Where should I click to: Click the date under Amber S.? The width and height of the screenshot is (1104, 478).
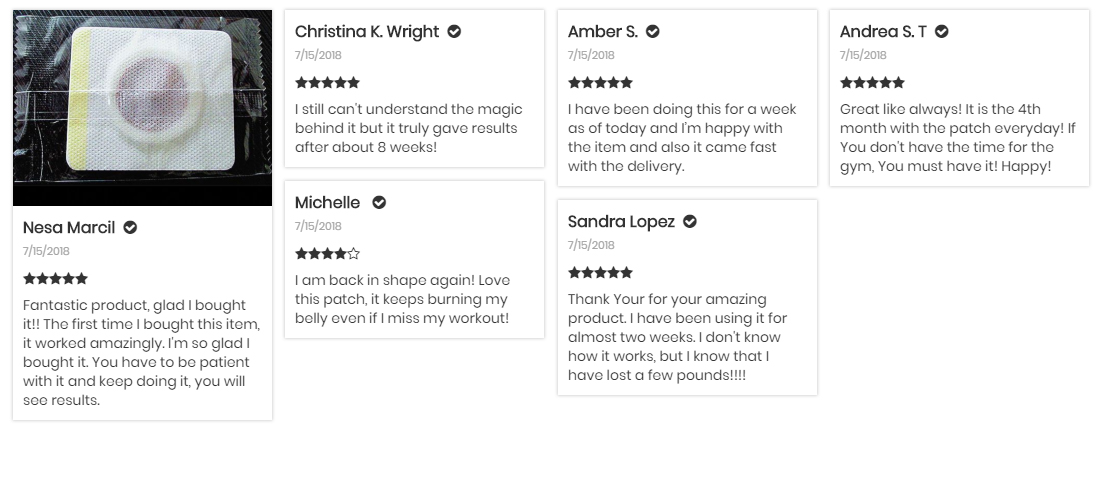pos(591,55)
